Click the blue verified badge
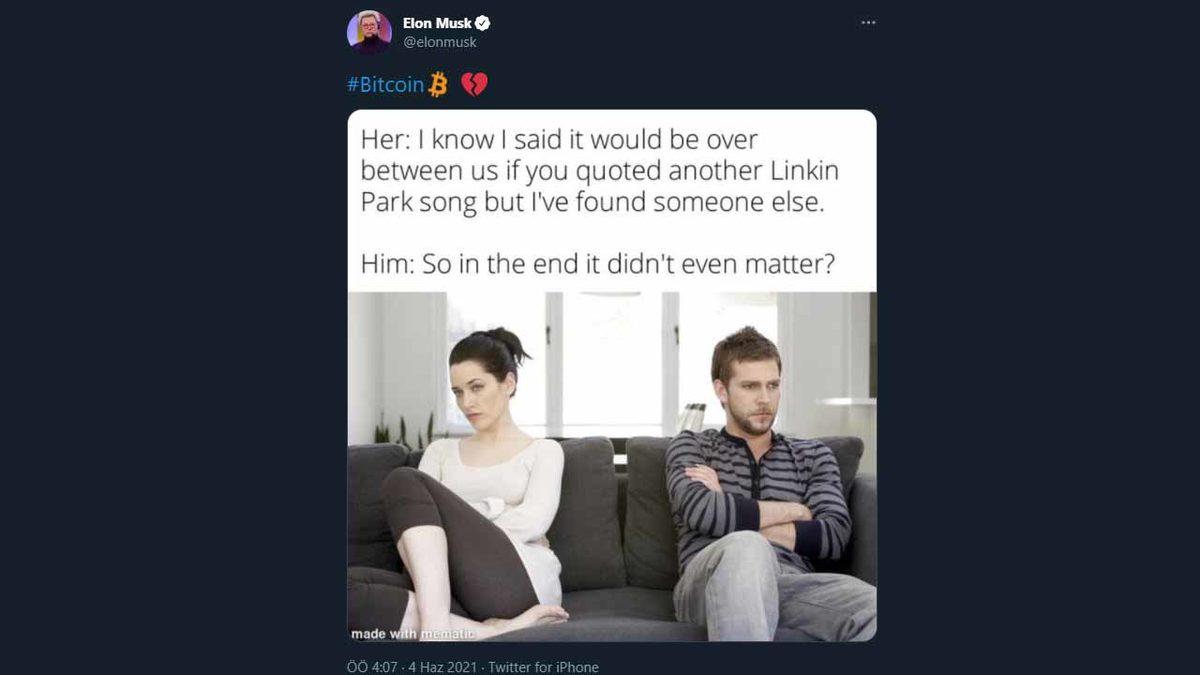 pyautogui.click(x=482, y=23)
